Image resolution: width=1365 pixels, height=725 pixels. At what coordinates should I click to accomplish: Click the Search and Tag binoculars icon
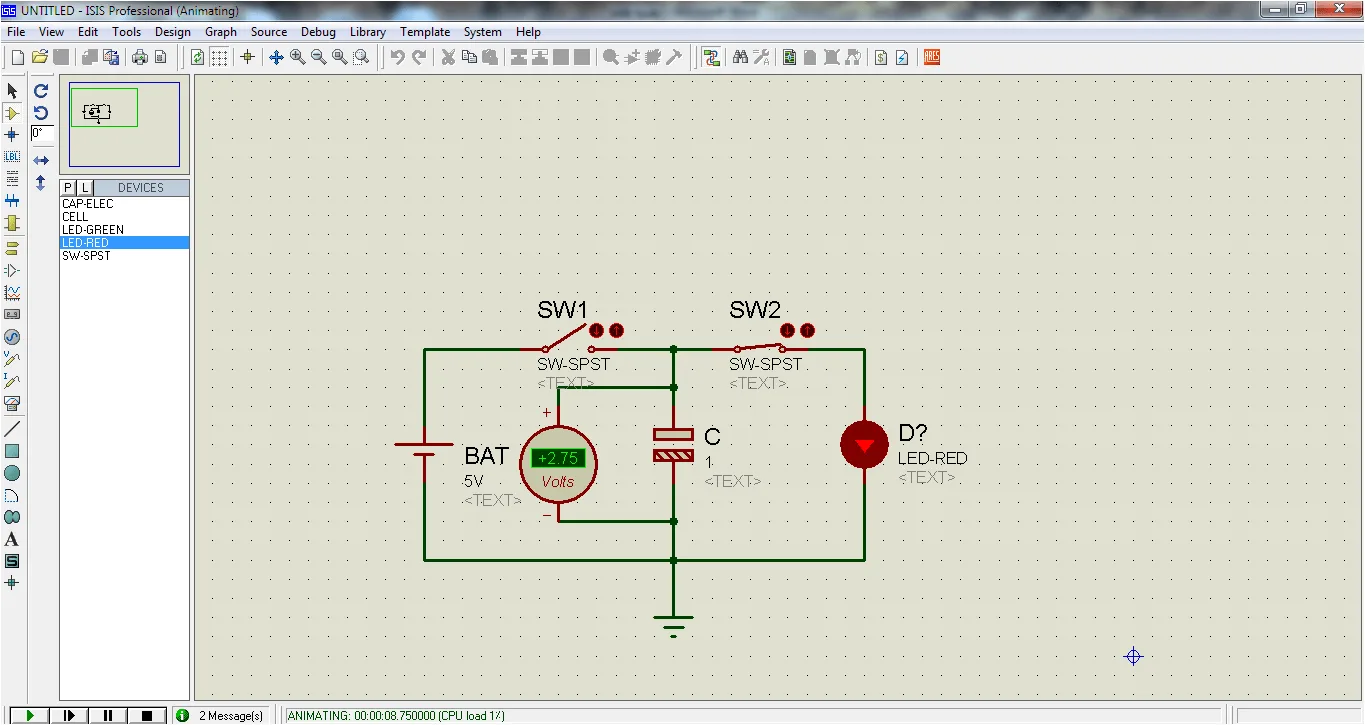pyautogui.click(x=740, y=58)
